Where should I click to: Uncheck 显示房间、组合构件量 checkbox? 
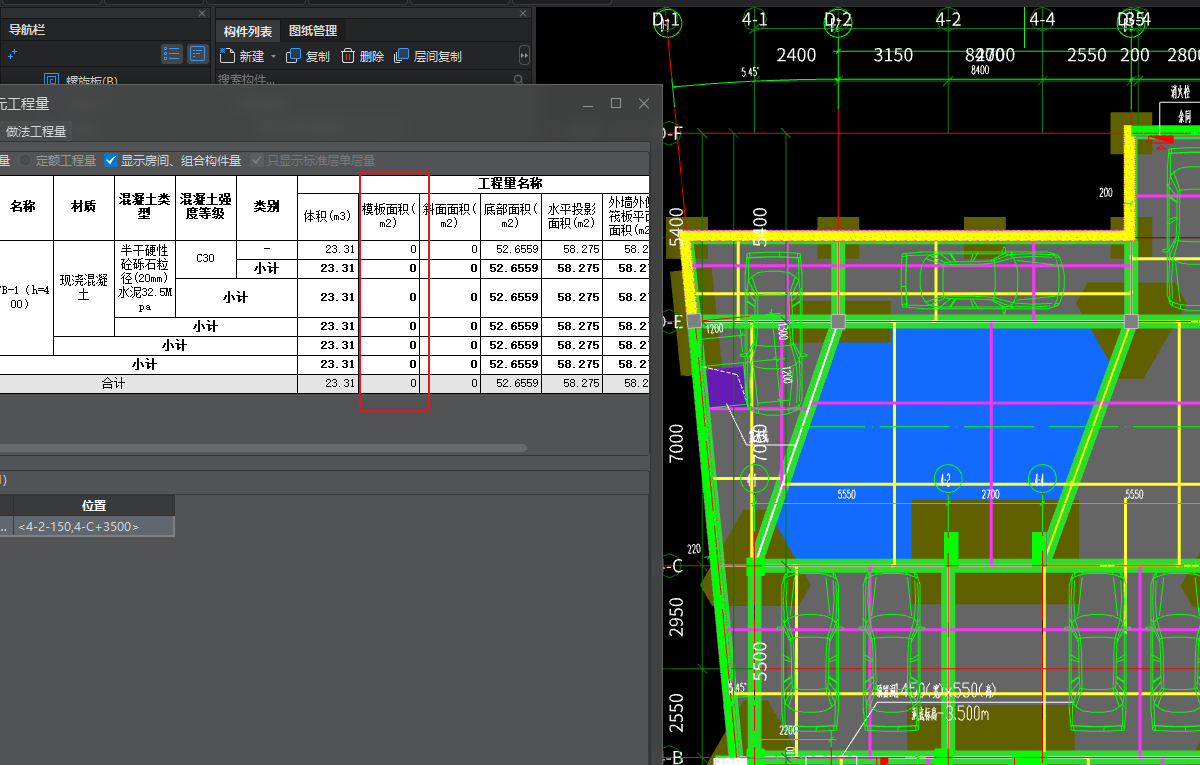(x=111, y=160)
